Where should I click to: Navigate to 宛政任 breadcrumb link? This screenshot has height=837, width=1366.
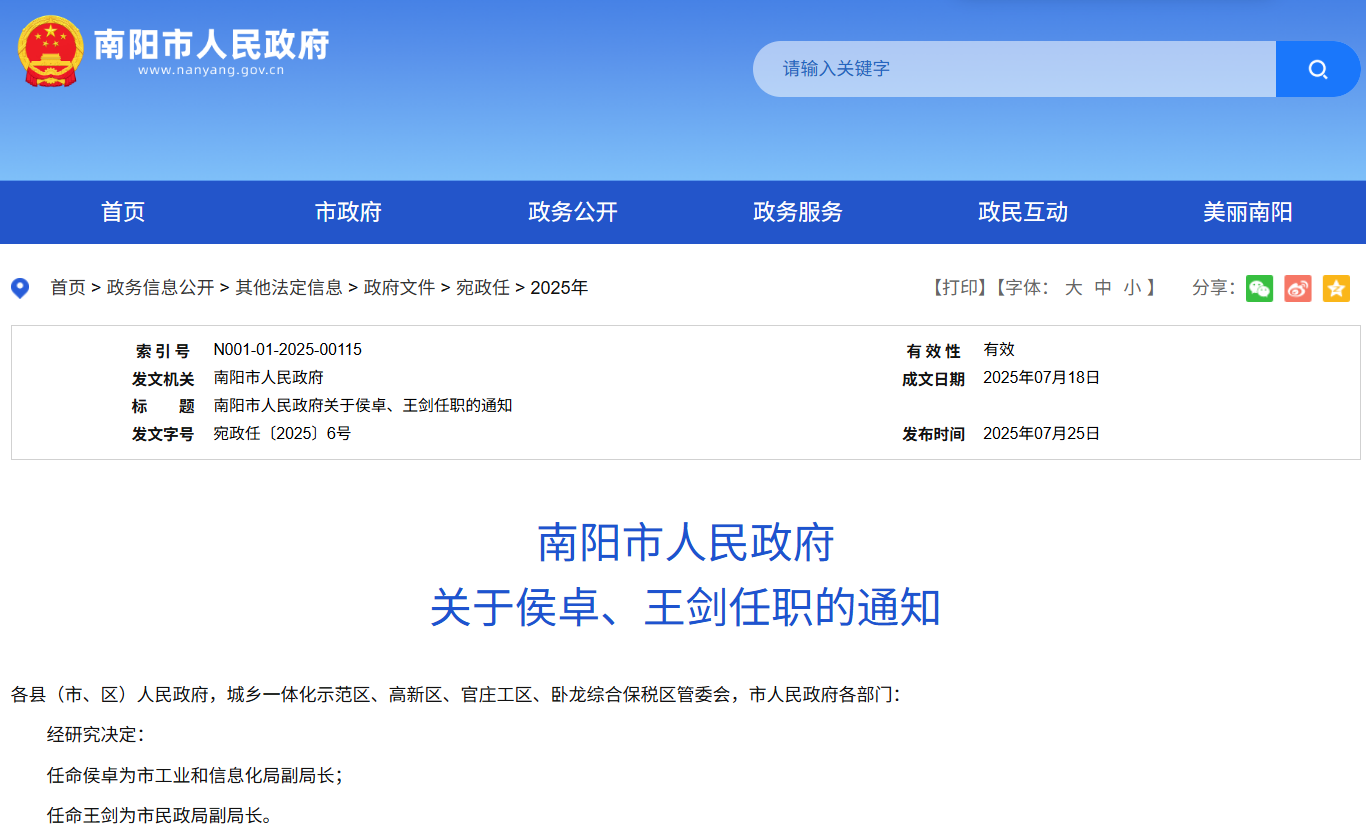(483, 288)
